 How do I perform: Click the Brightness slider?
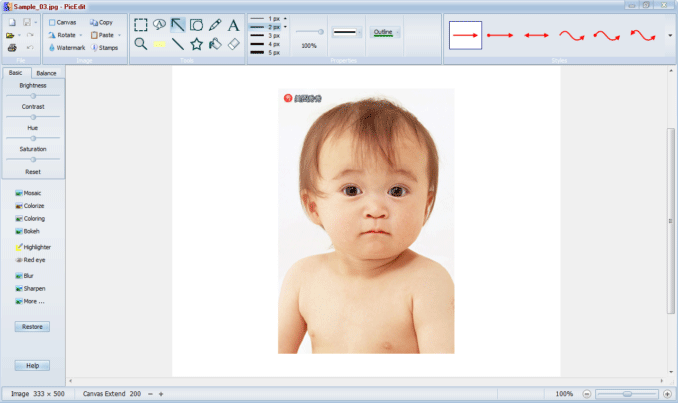(33, 96)
